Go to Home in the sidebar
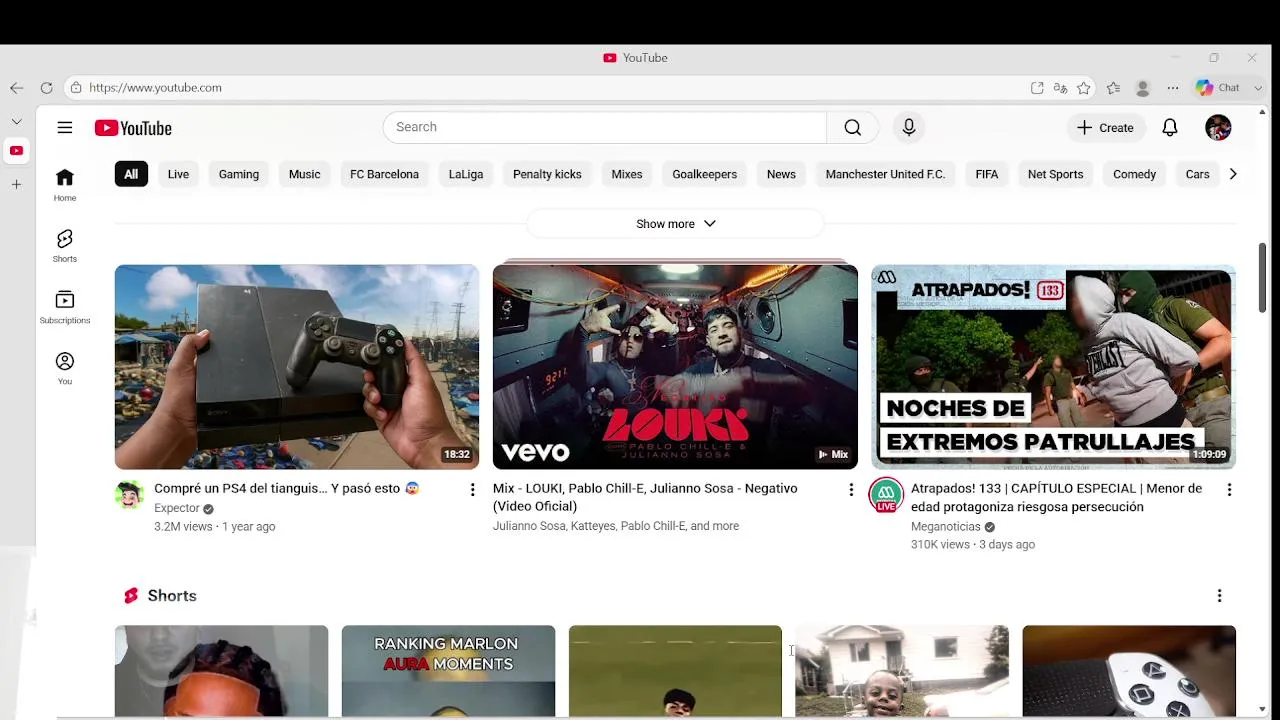The height and width of the screenshot is (720, 1280). coord(65,184)
